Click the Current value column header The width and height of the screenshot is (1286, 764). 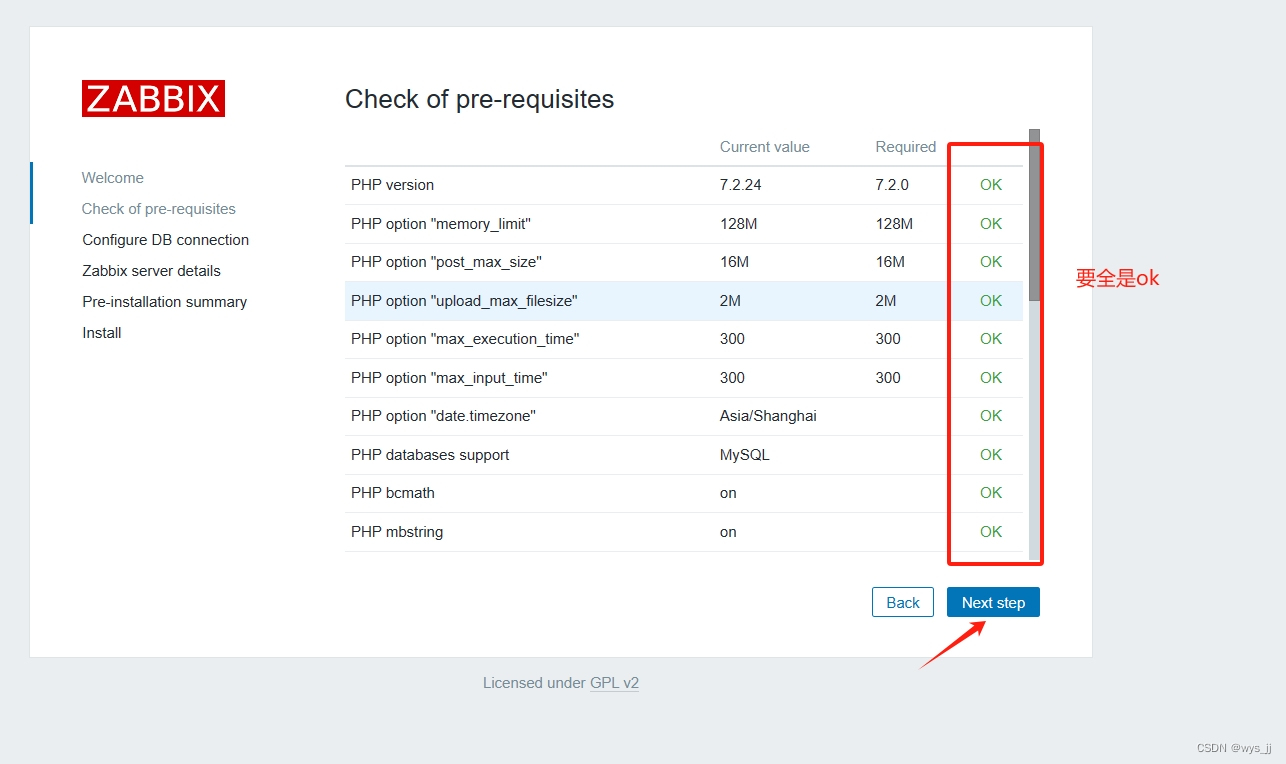[x=765, y=147]
